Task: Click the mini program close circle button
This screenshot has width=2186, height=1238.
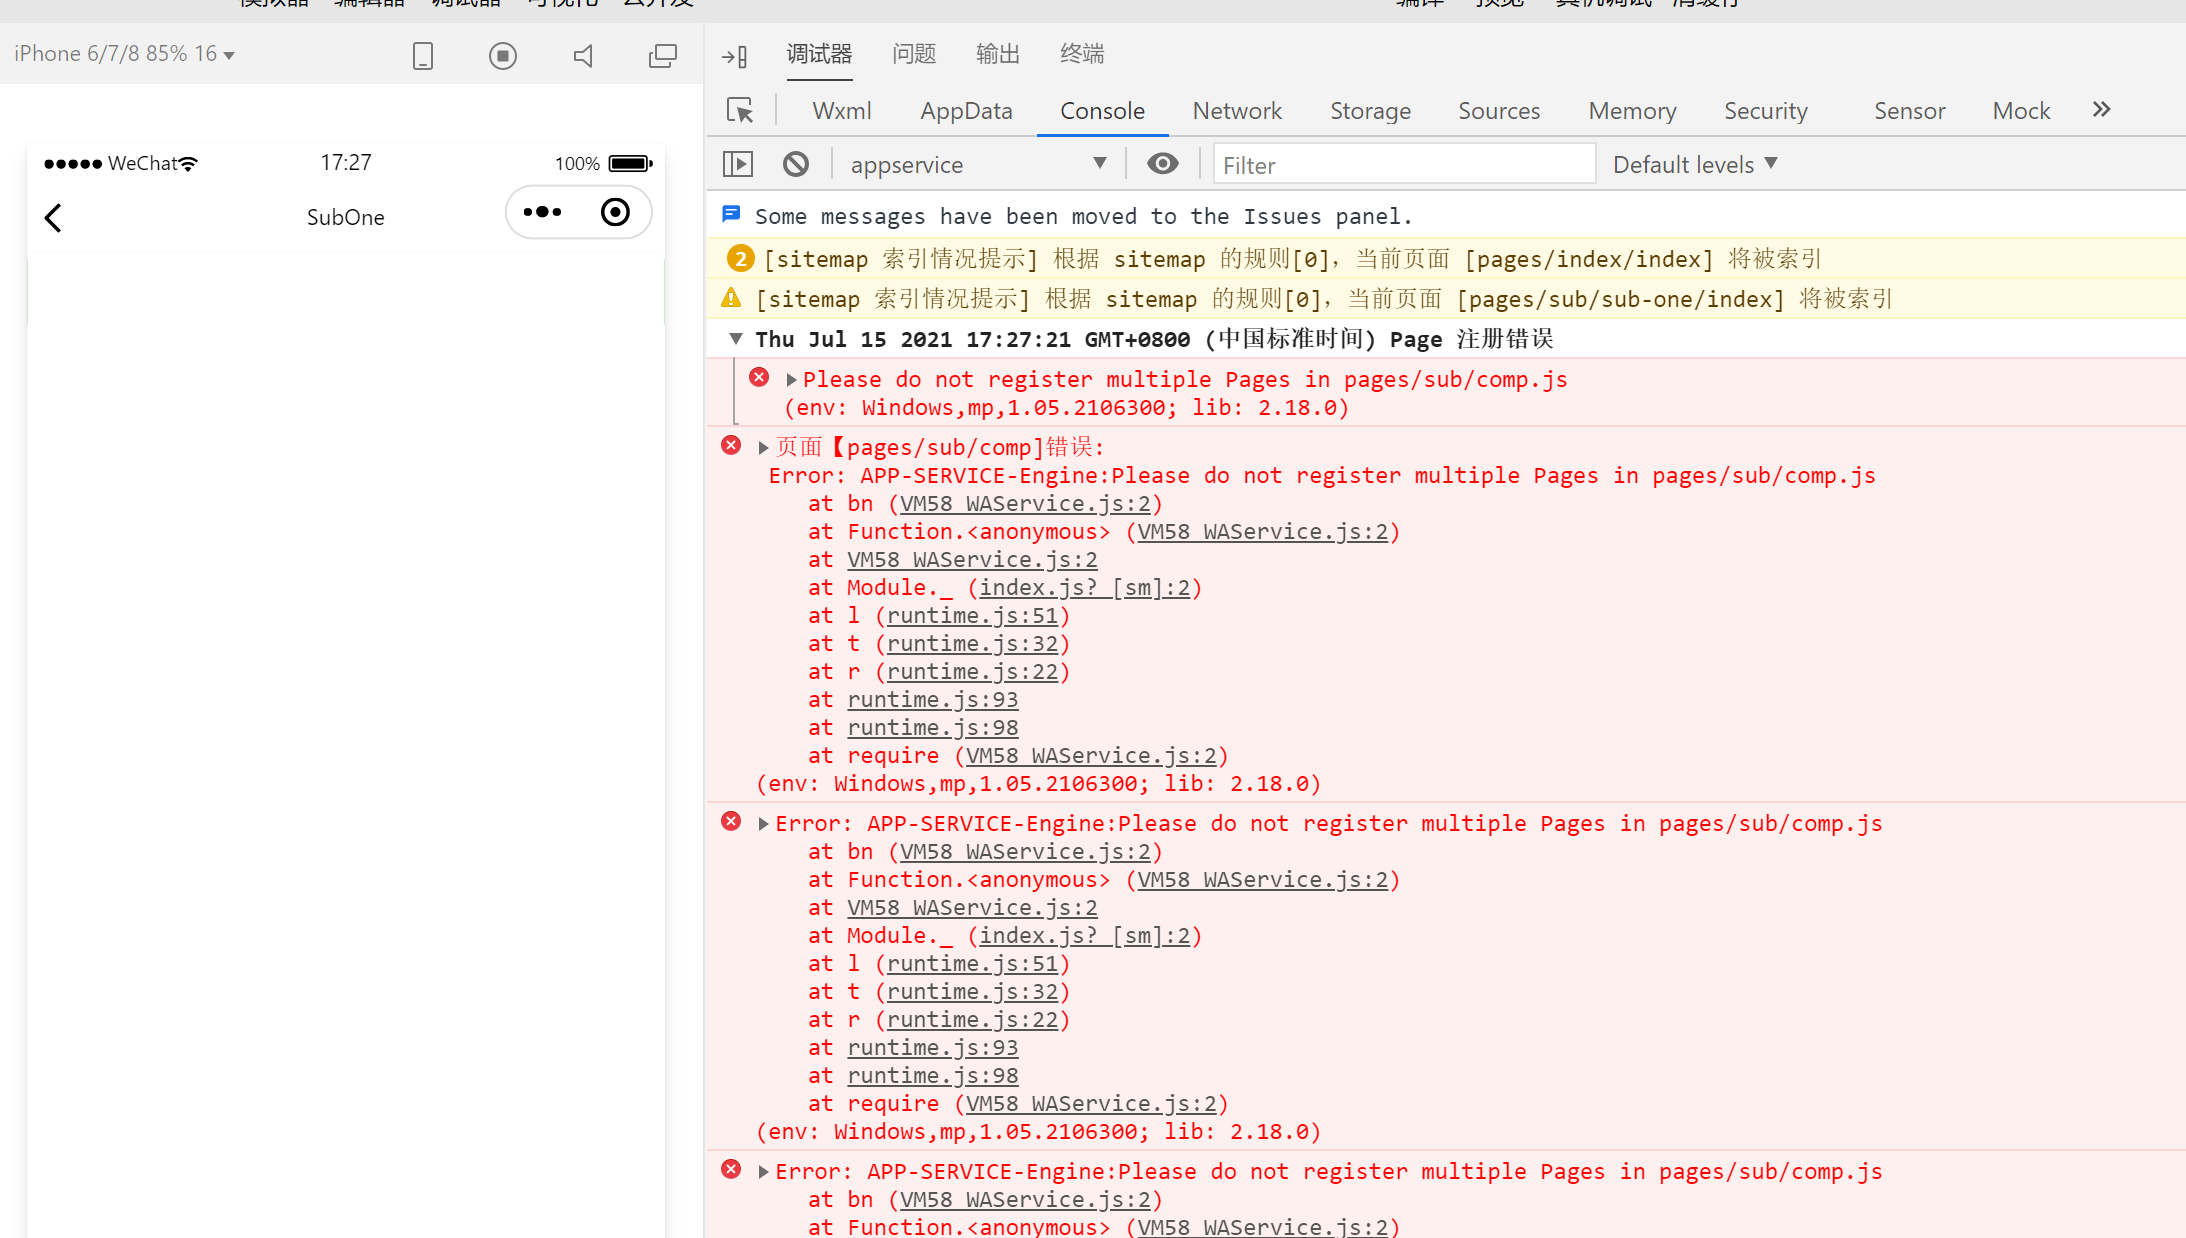Action: [615, 212]
